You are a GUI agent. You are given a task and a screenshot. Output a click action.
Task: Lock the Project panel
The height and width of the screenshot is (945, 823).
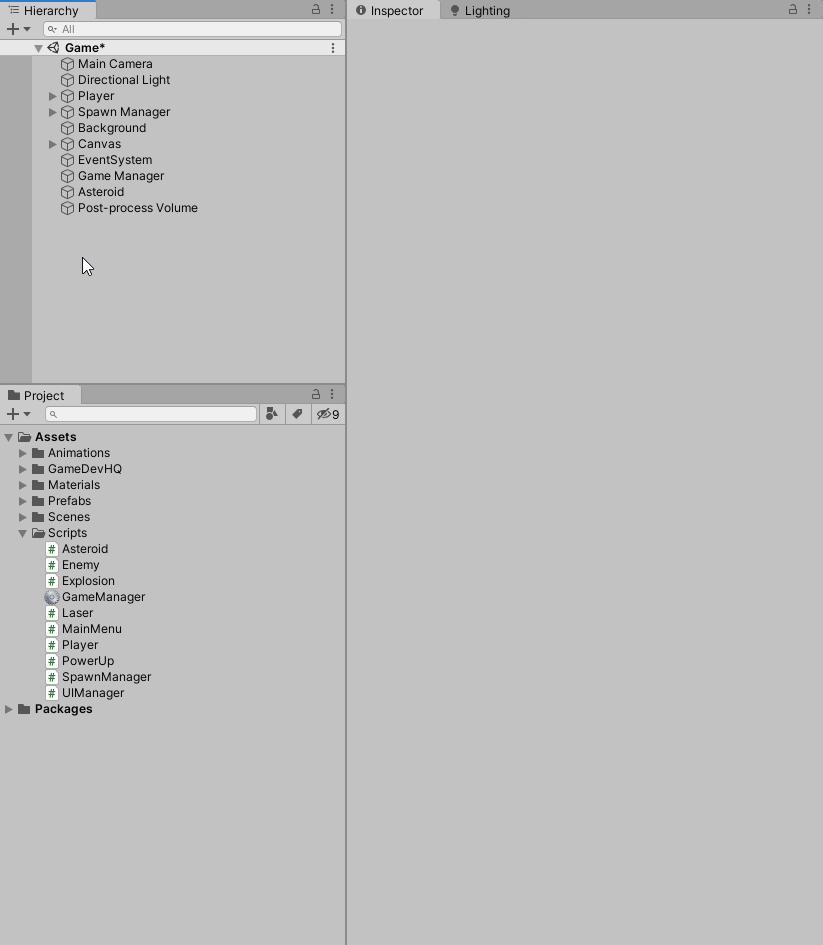pos(316,394)
